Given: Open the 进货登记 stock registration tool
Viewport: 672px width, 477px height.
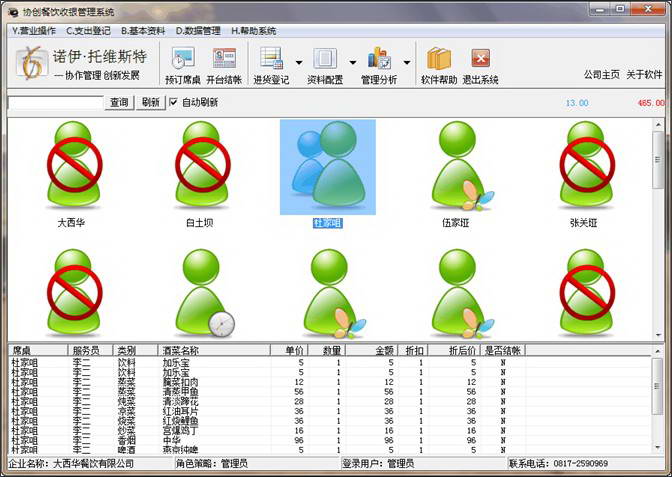Looking at the screenshot, I should click(271, 66).
